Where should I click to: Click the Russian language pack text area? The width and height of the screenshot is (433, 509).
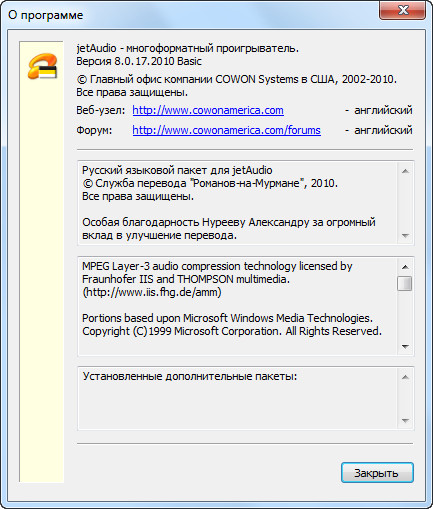coord(237,203)
